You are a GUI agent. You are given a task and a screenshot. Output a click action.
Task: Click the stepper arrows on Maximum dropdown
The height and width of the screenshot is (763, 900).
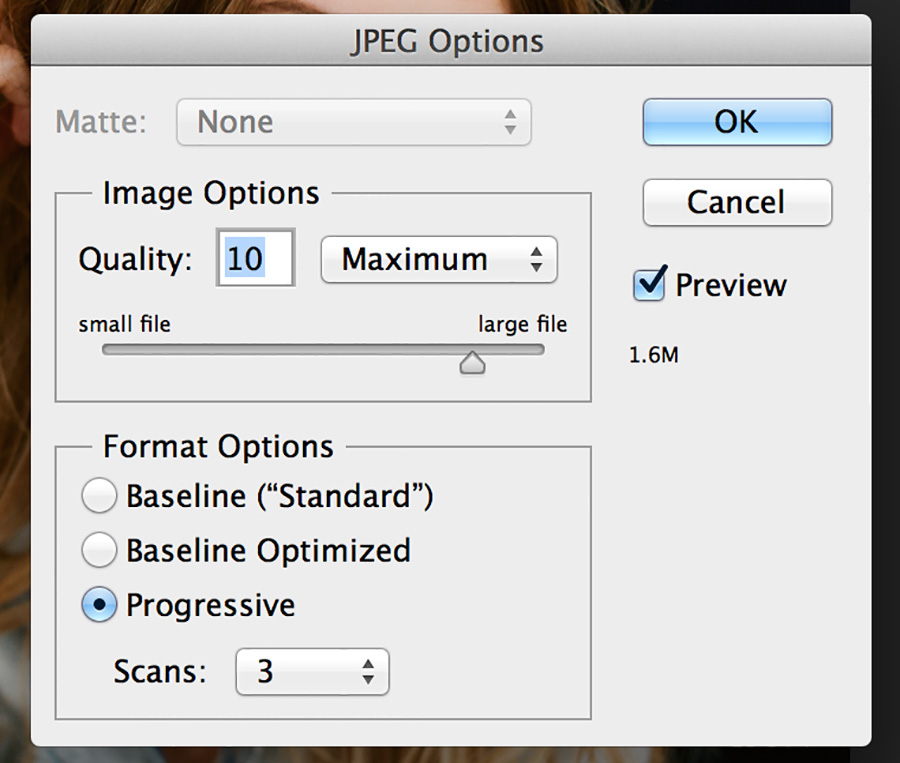point(537,260)
